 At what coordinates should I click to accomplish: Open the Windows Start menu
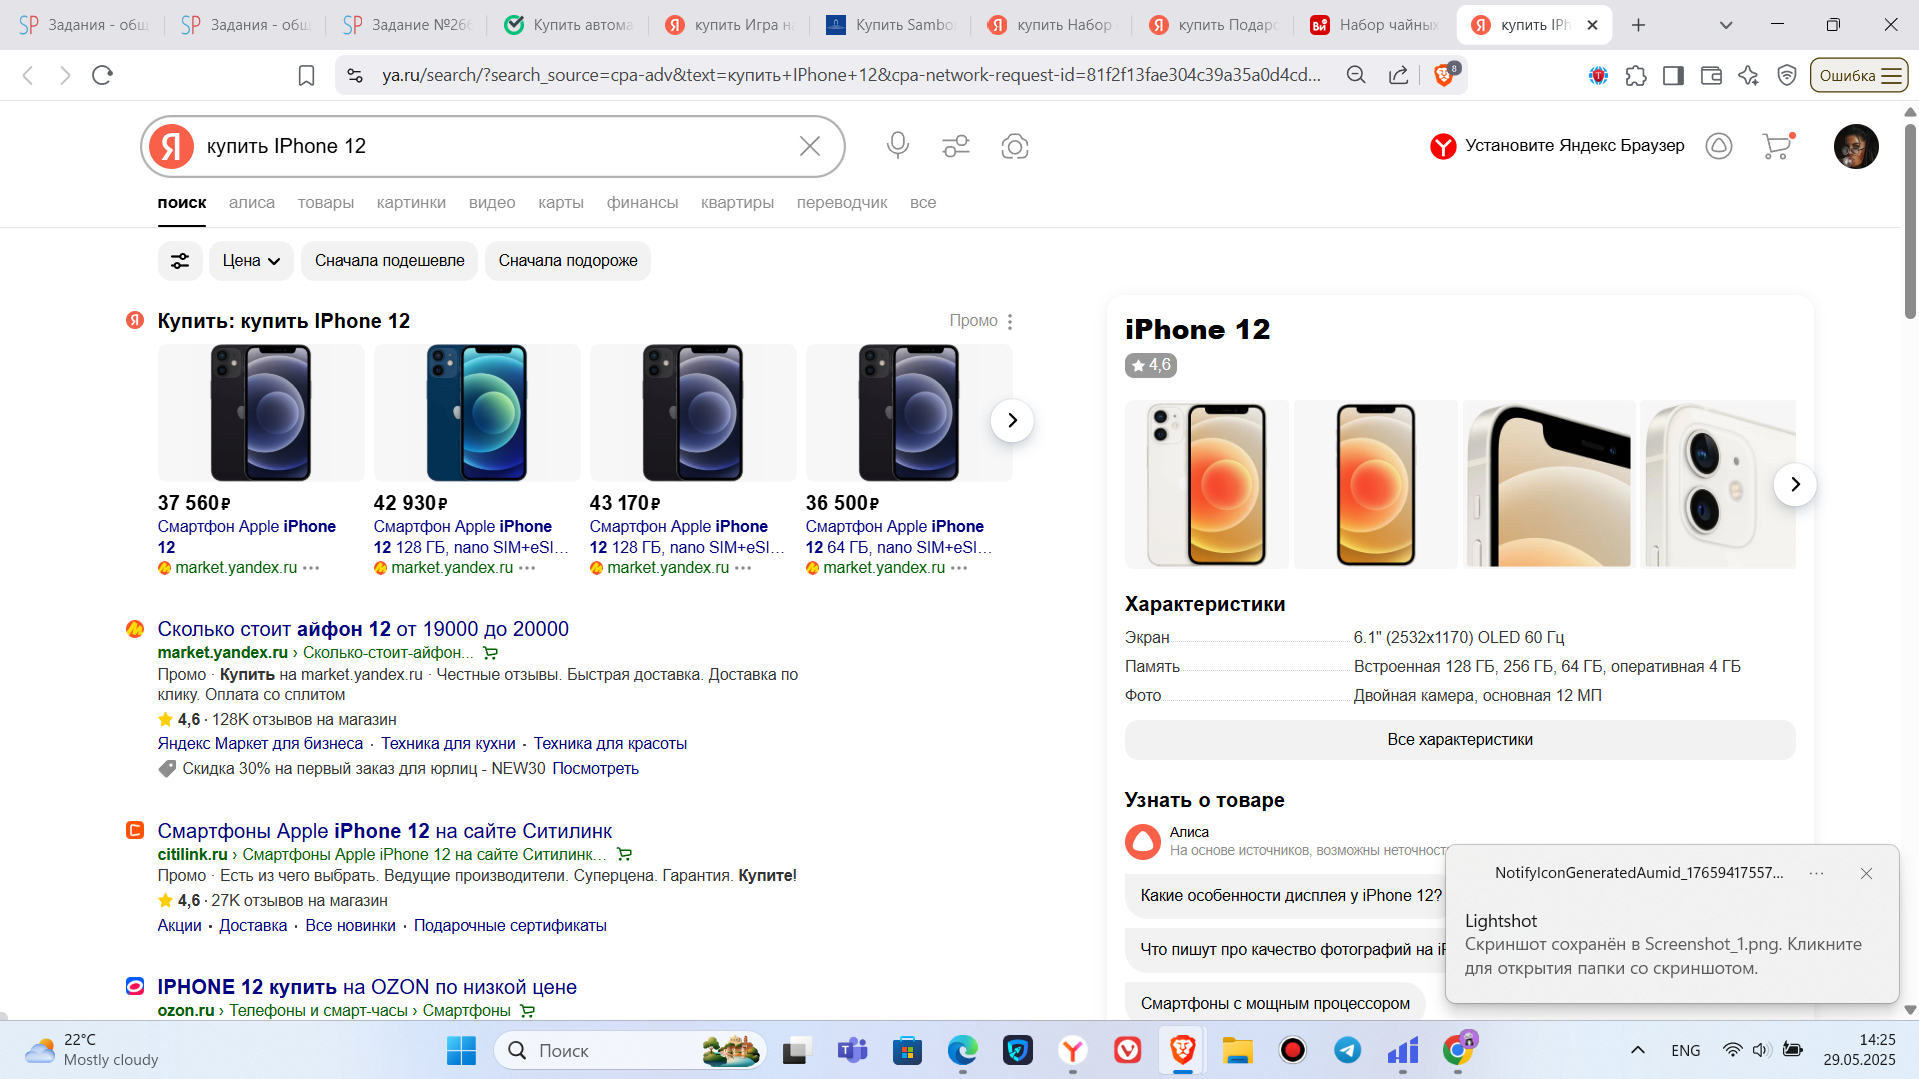point(461,1050)
